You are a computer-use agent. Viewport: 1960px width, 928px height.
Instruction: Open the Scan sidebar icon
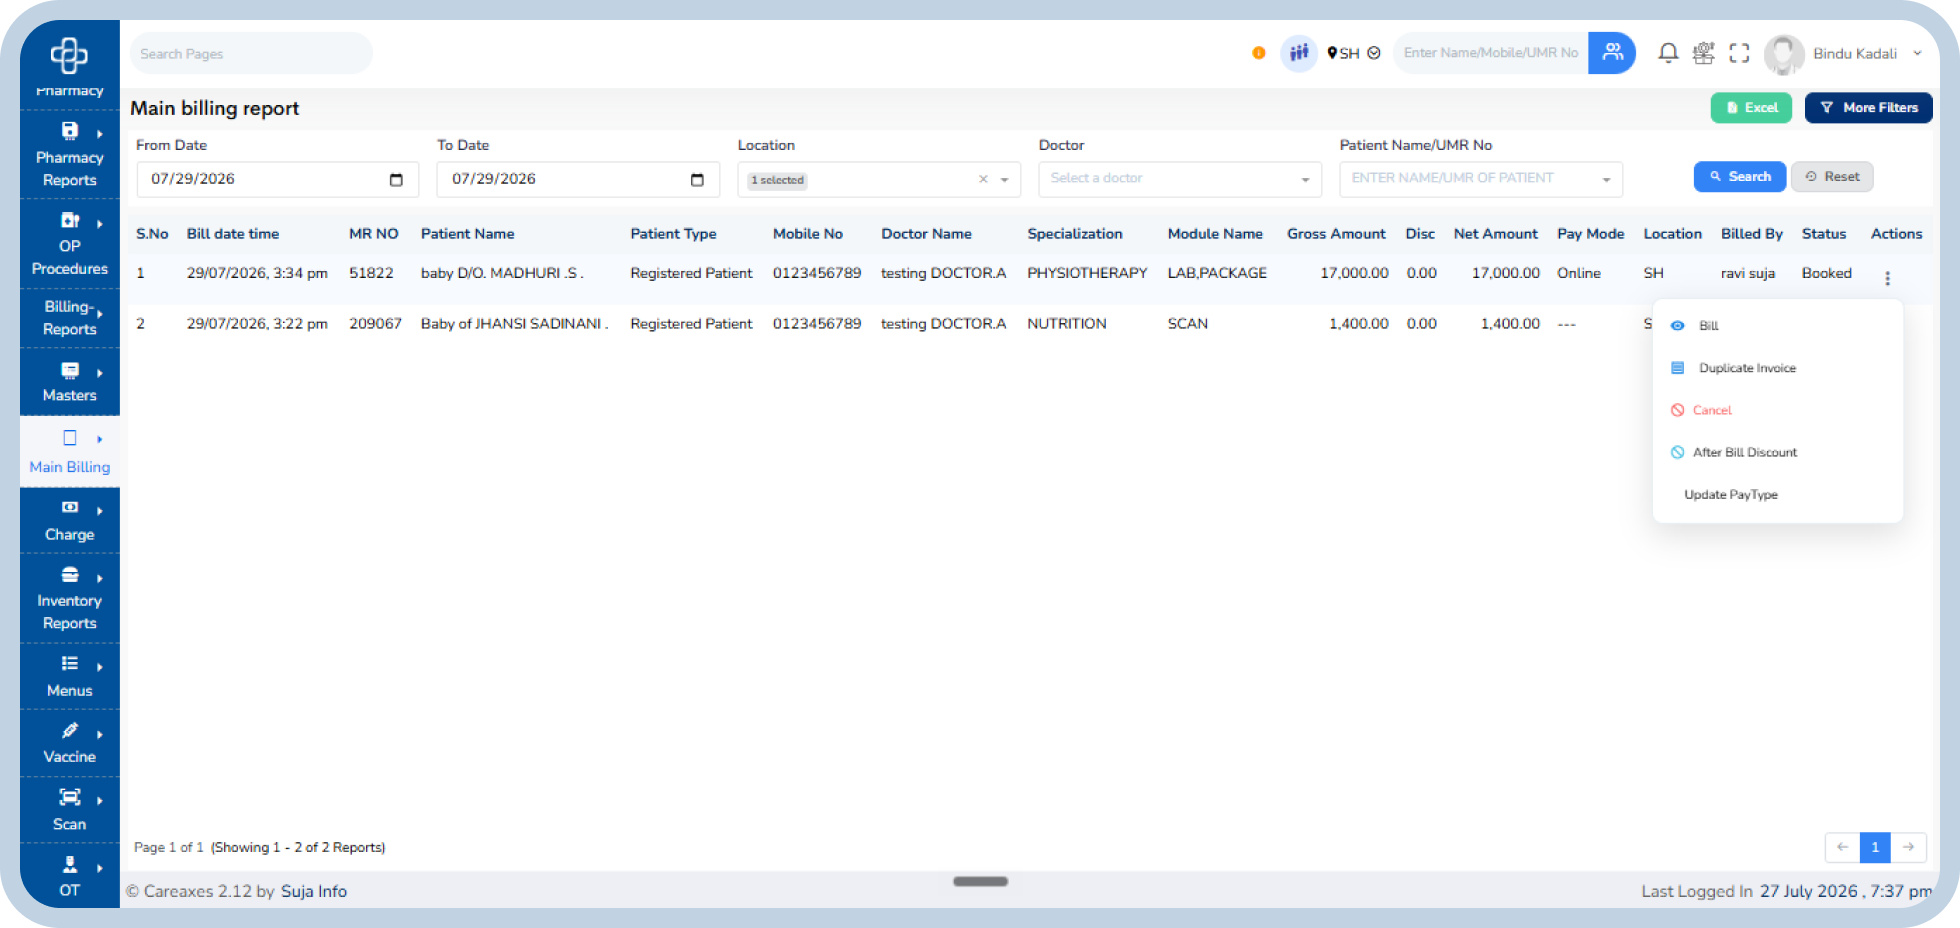point(70,798)
